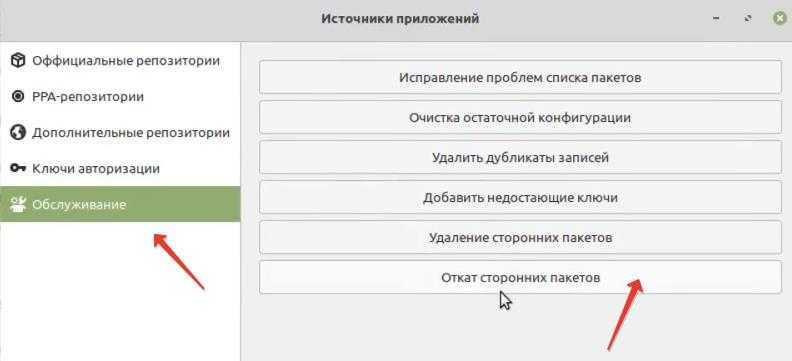The width and height of the screenshot is (792, 361).
Task: Click the maintenance icon beside Обслуживание
Action: point(18,204)
